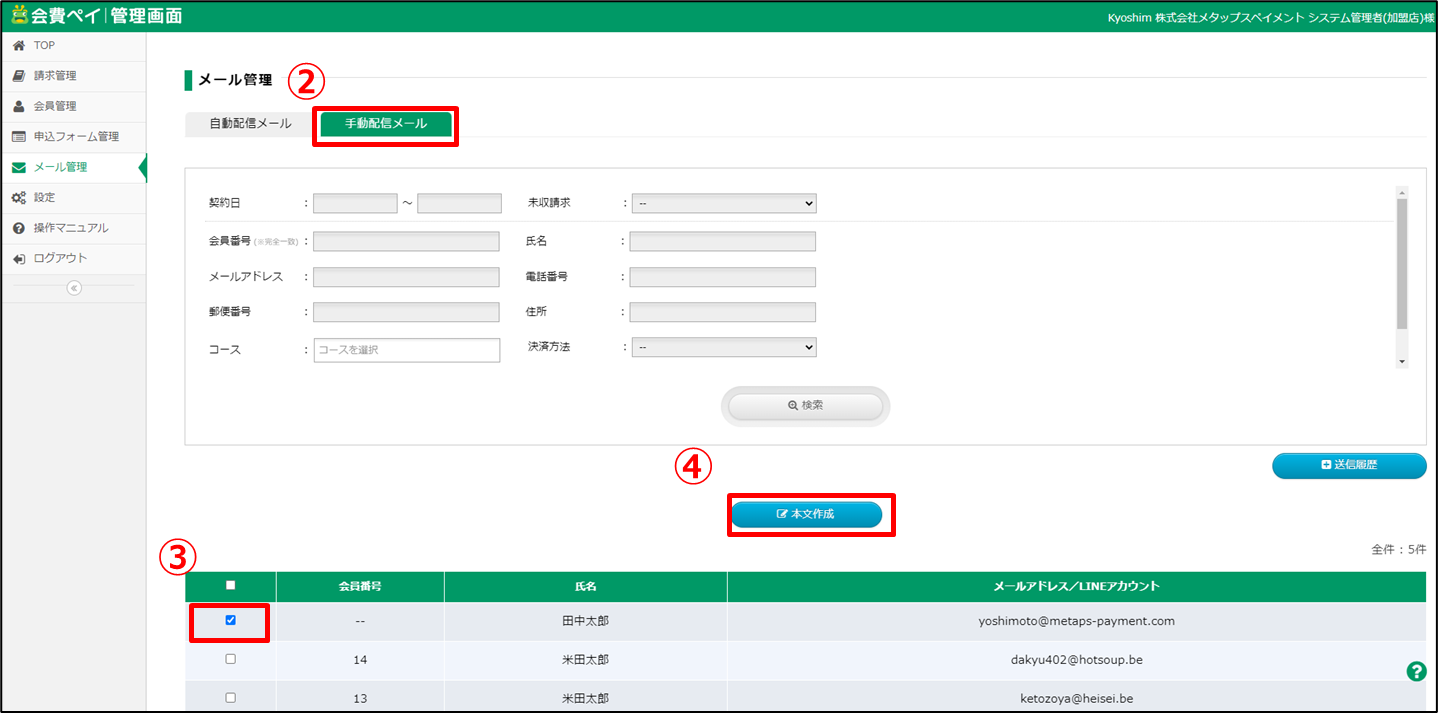
Task: Select the 手動配信メール tab
Action: [386, 124]
